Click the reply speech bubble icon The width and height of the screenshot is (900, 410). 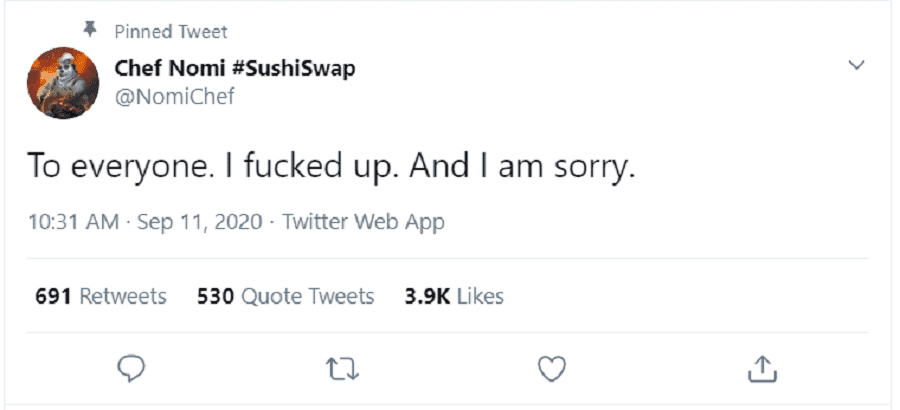[x=133, y=369]
